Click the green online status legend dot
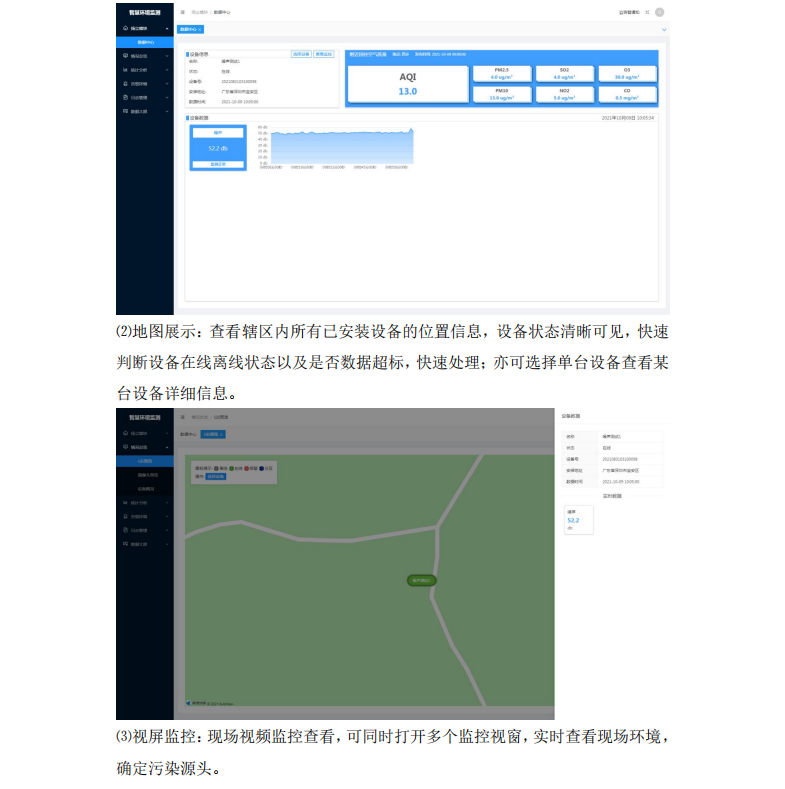The image size is (785, 789). [x=232, y=468]
